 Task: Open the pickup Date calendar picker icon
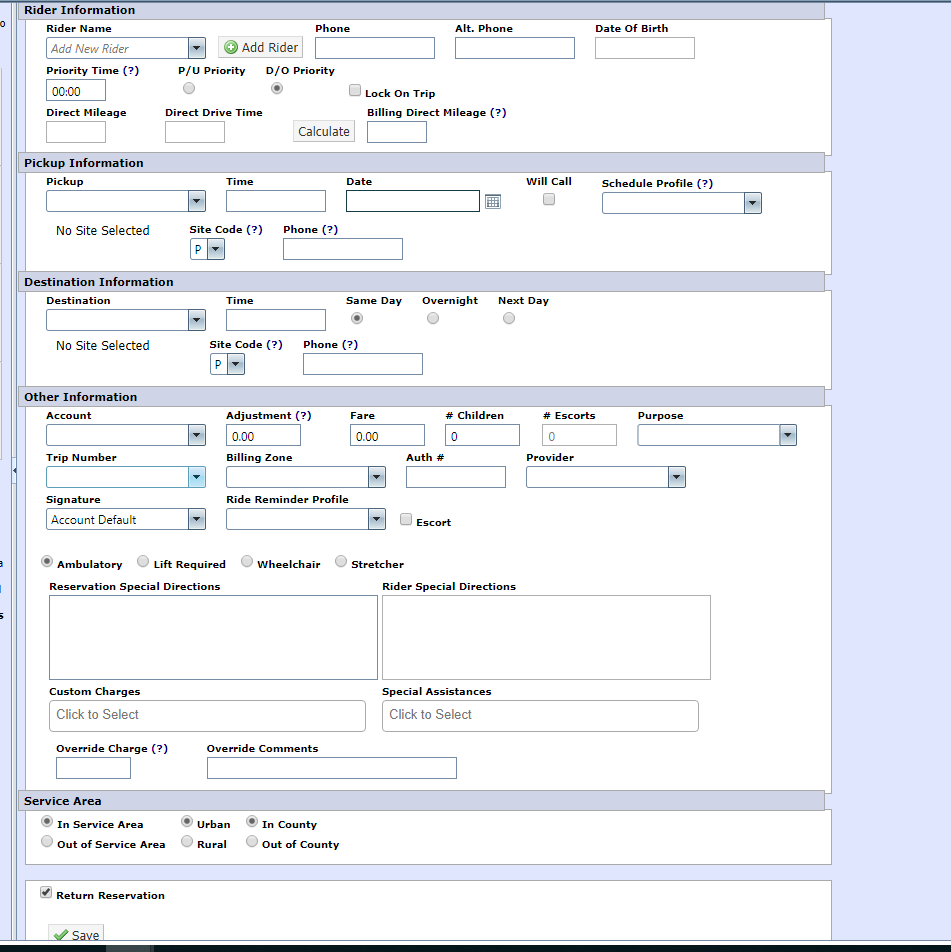pyautogui.click(x=493, y=202)
